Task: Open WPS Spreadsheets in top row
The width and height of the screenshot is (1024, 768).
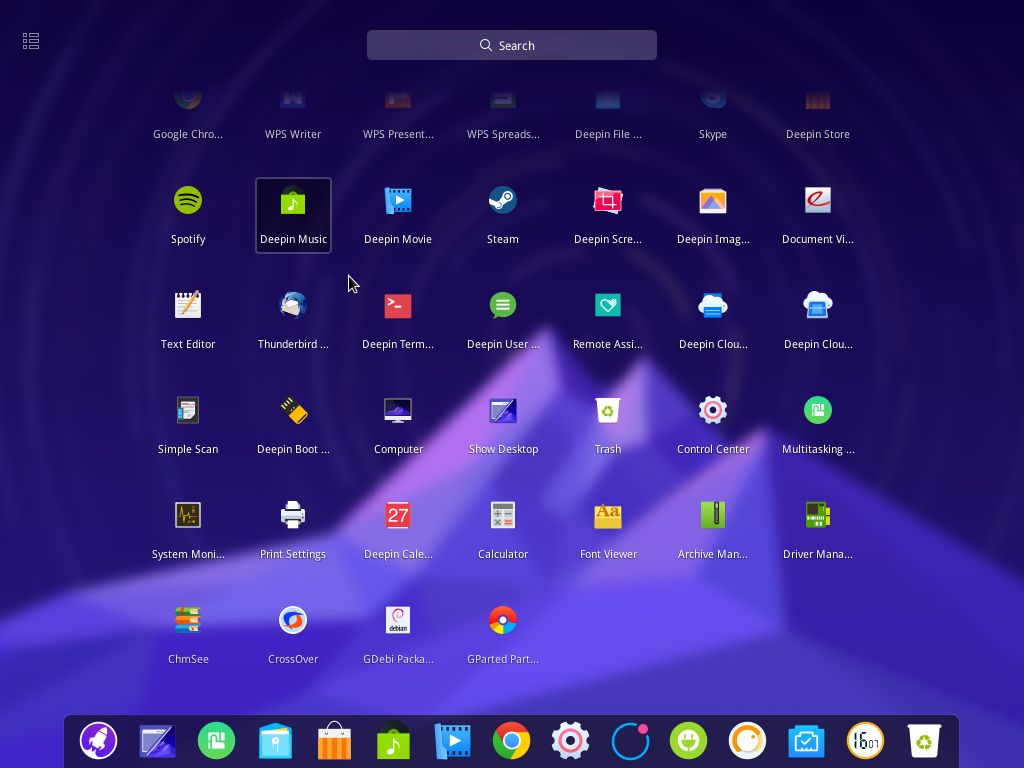Action: 503,98
